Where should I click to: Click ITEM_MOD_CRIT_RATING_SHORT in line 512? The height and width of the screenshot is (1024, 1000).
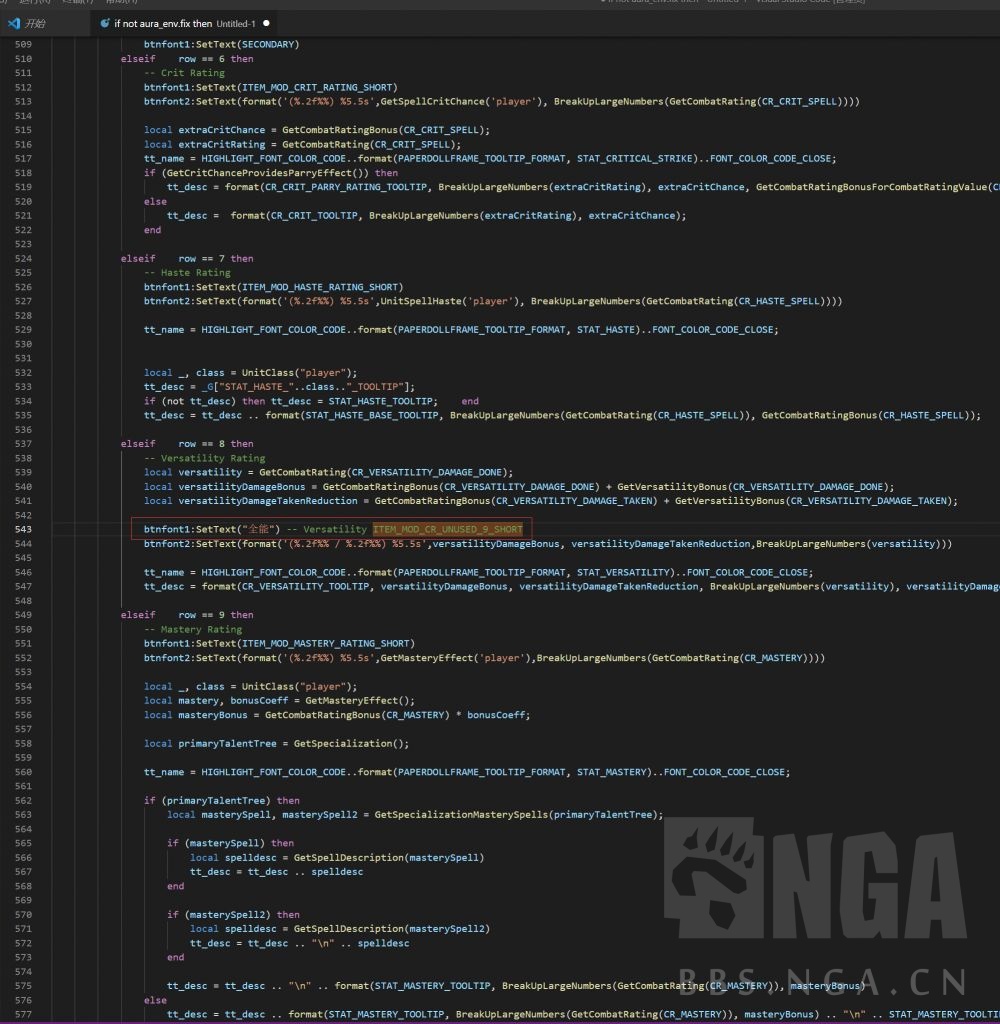coord(317,88)
